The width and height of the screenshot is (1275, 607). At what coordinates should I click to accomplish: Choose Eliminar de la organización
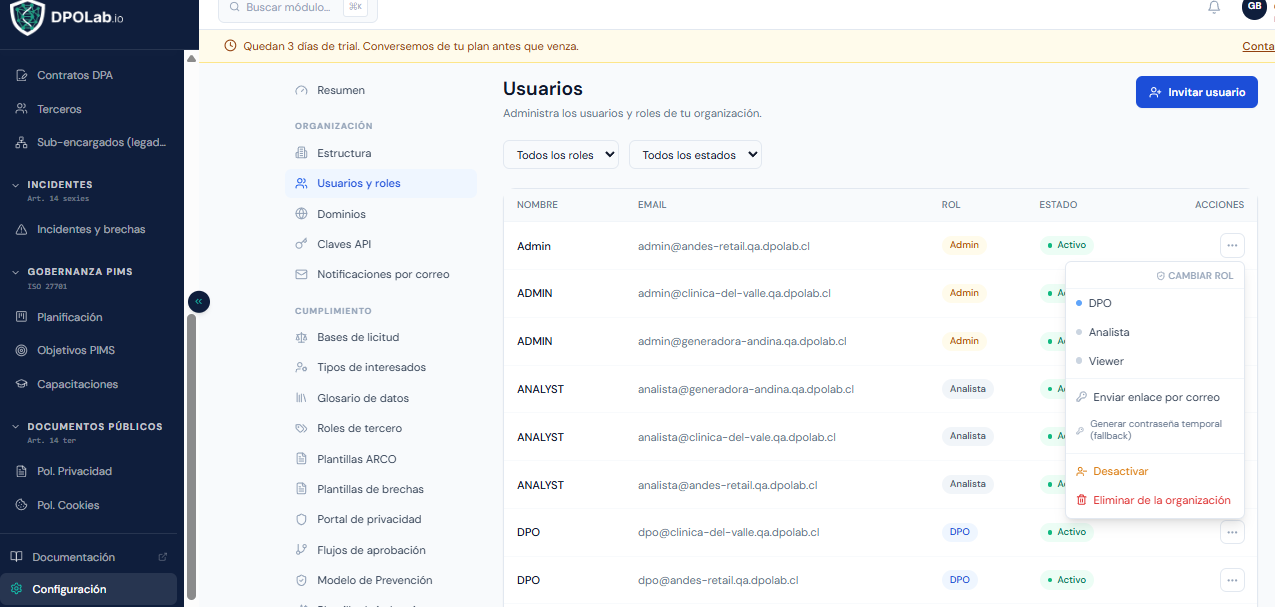1155,500
